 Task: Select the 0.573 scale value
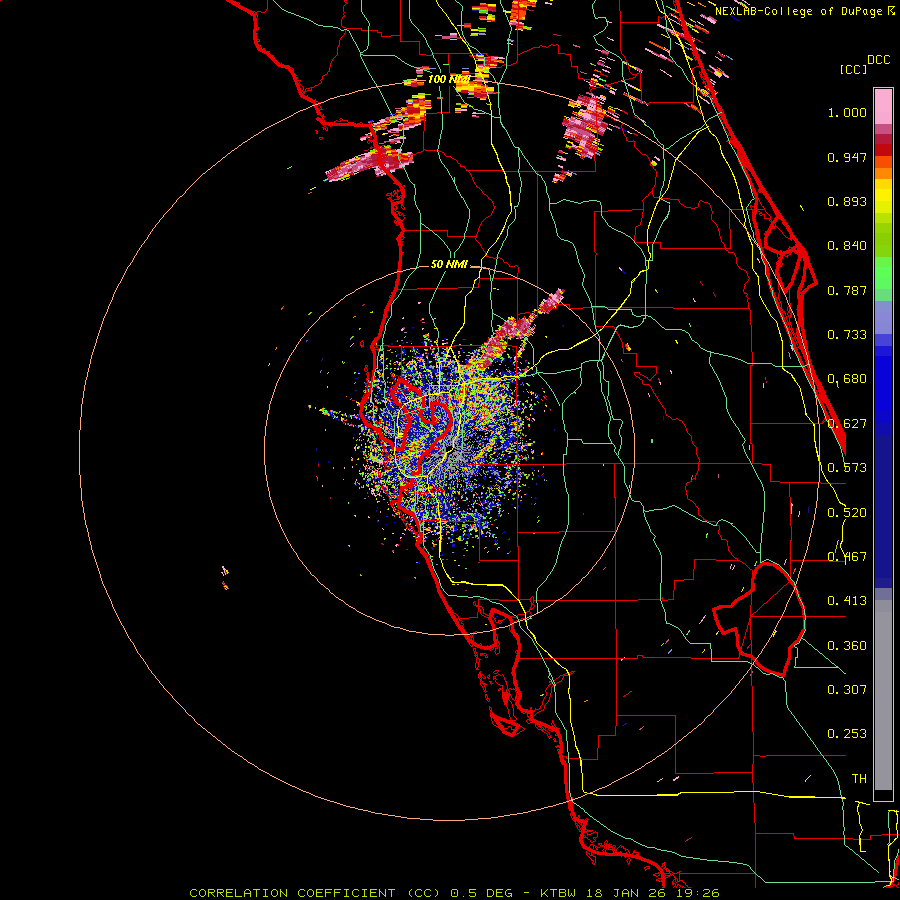847,468
